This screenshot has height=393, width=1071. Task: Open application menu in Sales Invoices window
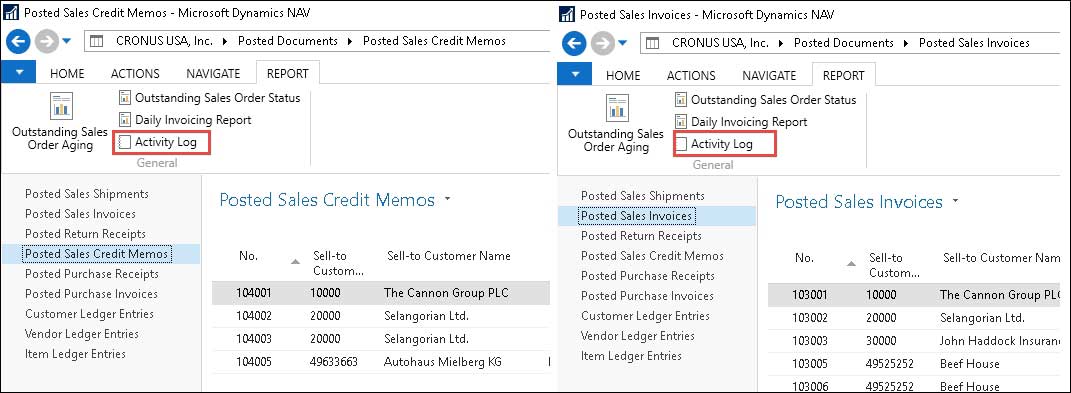pos(574,74)
